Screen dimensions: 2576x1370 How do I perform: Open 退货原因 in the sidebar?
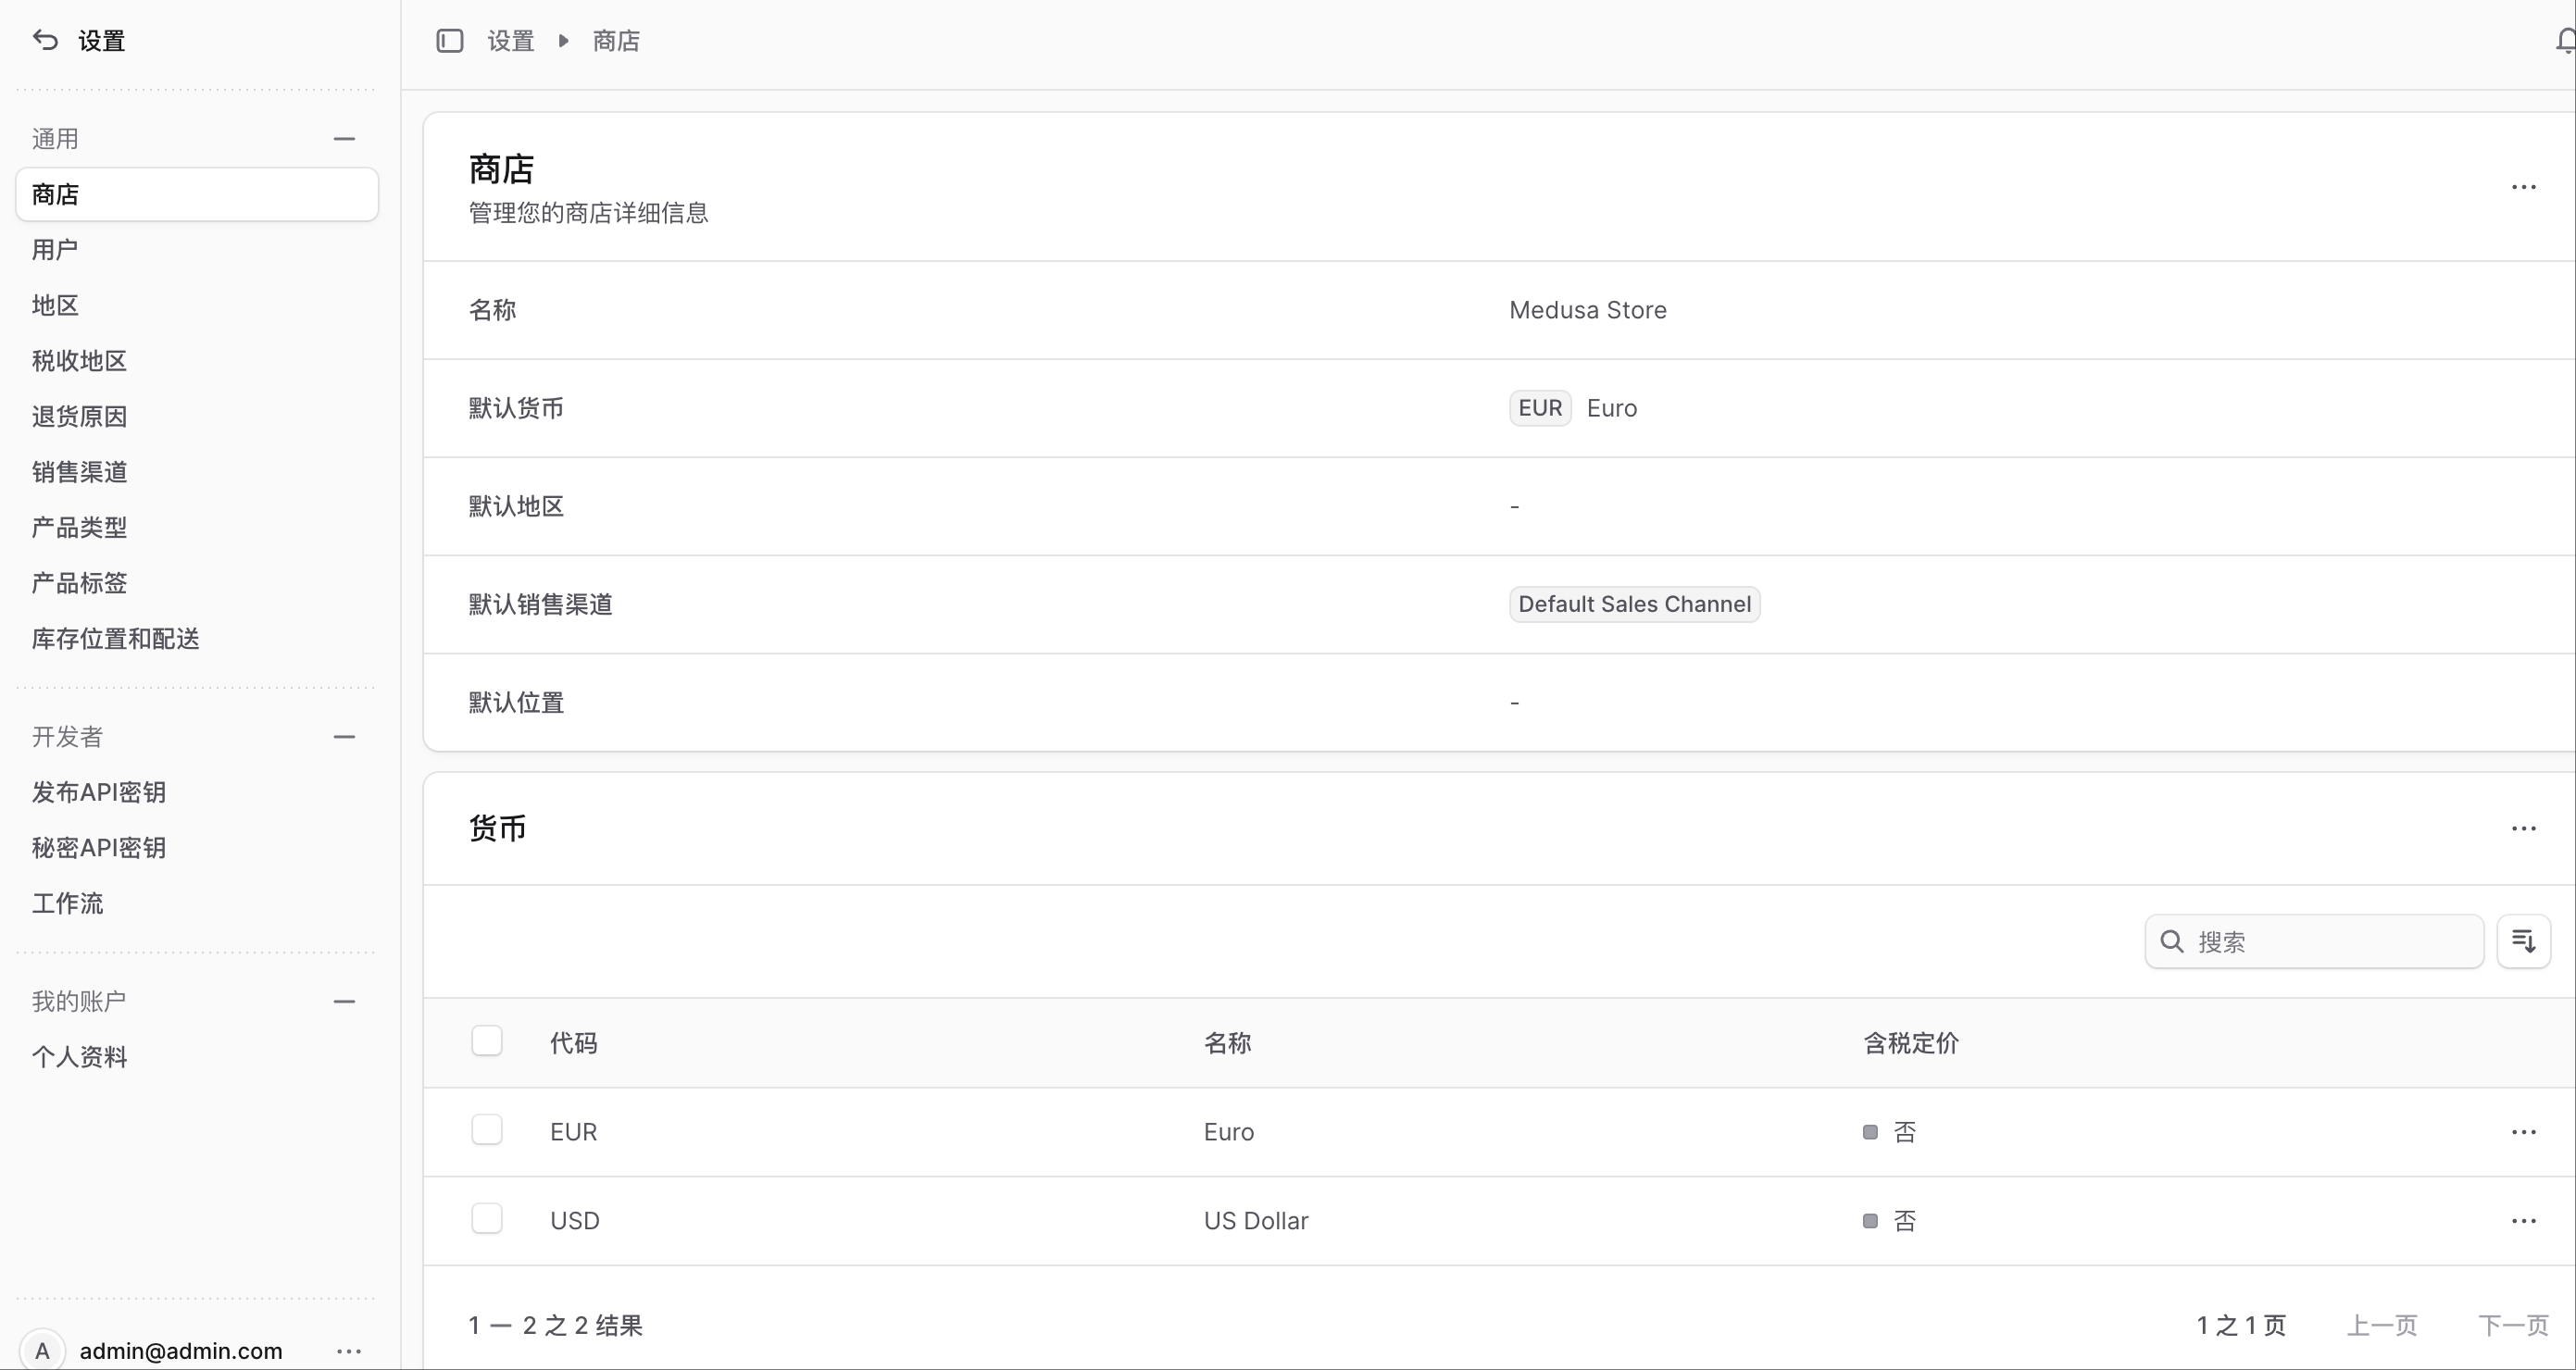197,416
